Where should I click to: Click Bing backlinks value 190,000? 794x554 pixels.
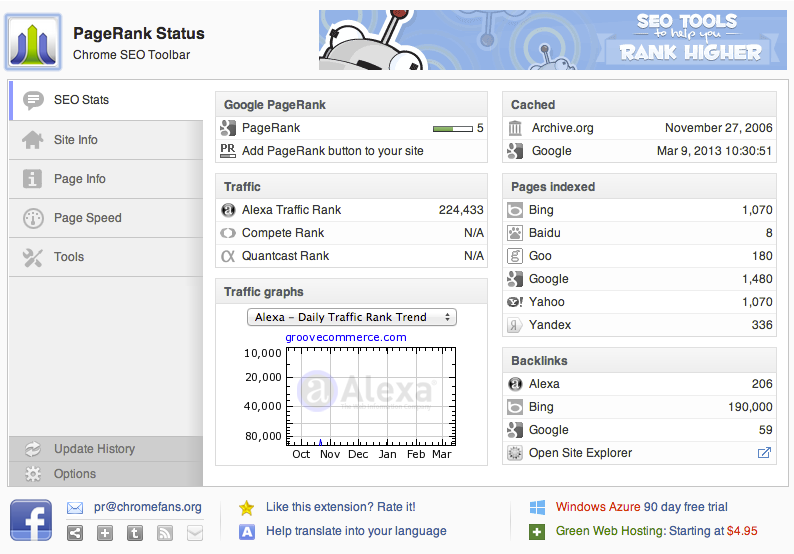click(x=750, y=407)
